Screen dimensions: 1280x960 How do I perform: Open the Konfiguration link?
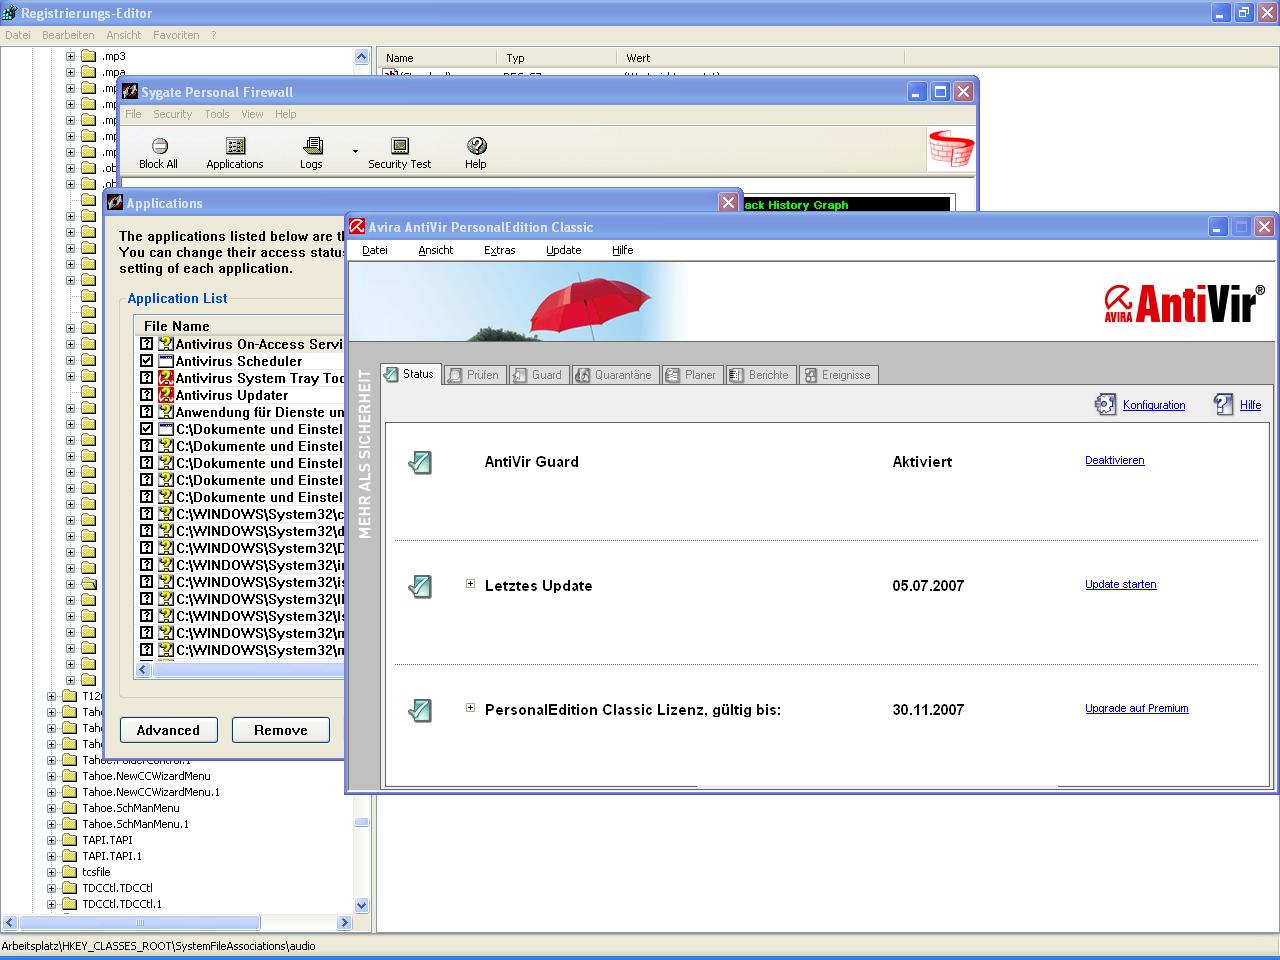1154,405
